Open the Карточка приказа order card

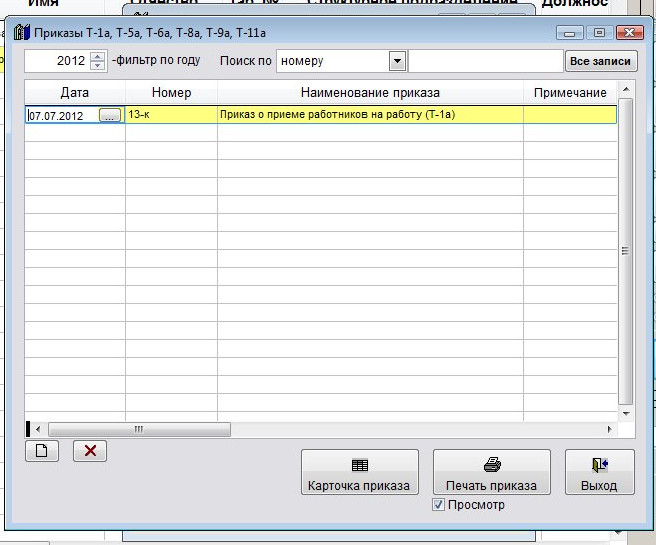click(x=360, y=472)
